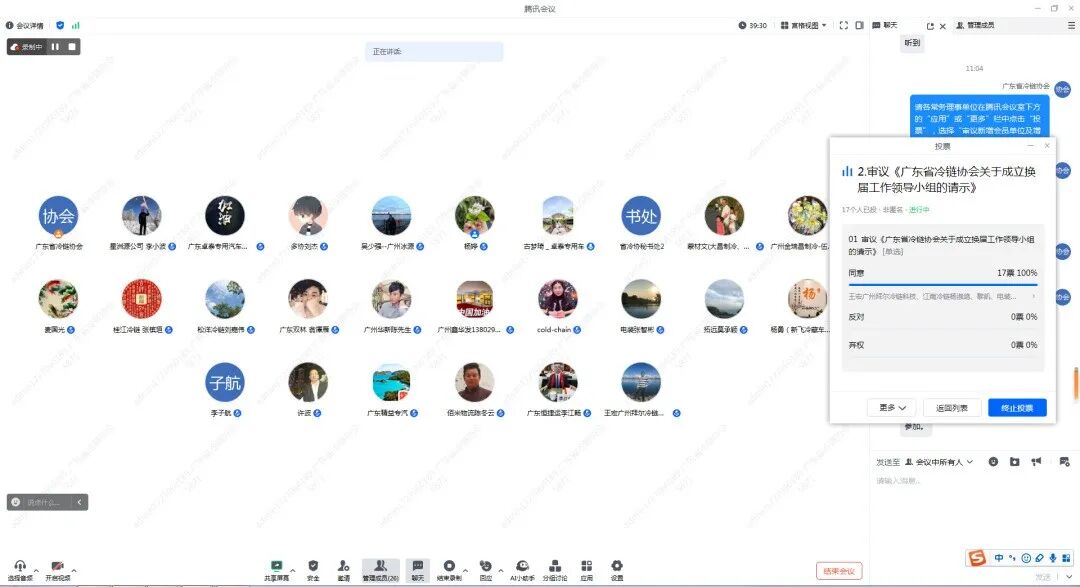
Task: Pause the recording
Action: pos(54,47)
